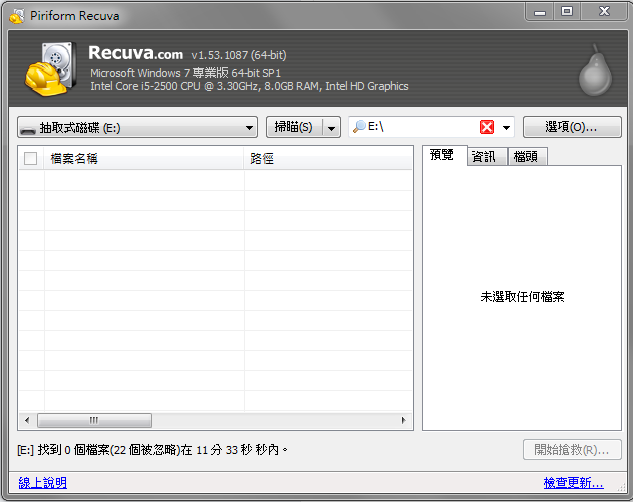Click the Piriform pear logo

tap(595, 70)
